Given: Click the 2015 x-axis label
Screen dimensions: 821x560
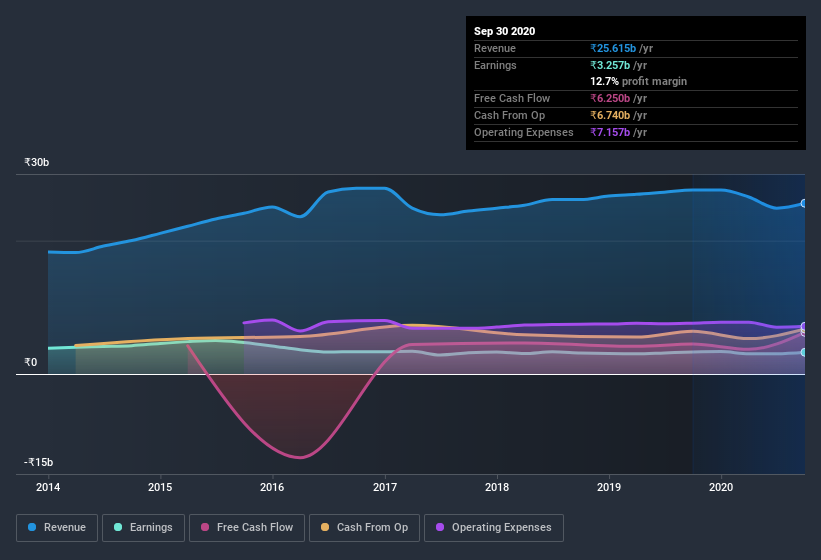Looking at the screenshot, I should coord(160,487).
